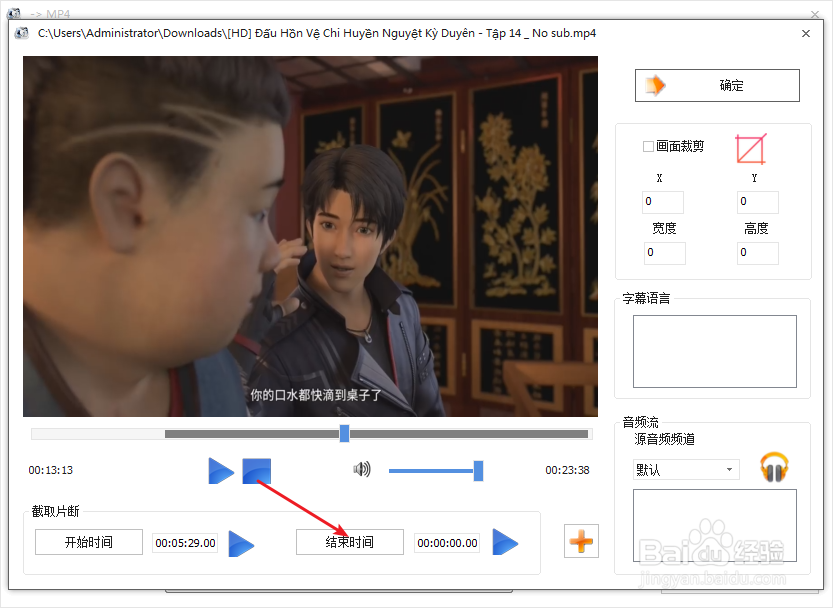The width and height of the screenshot is (833, 608).
Task: Click the current time 00:13:13
Action: click(x=50, y=470)
